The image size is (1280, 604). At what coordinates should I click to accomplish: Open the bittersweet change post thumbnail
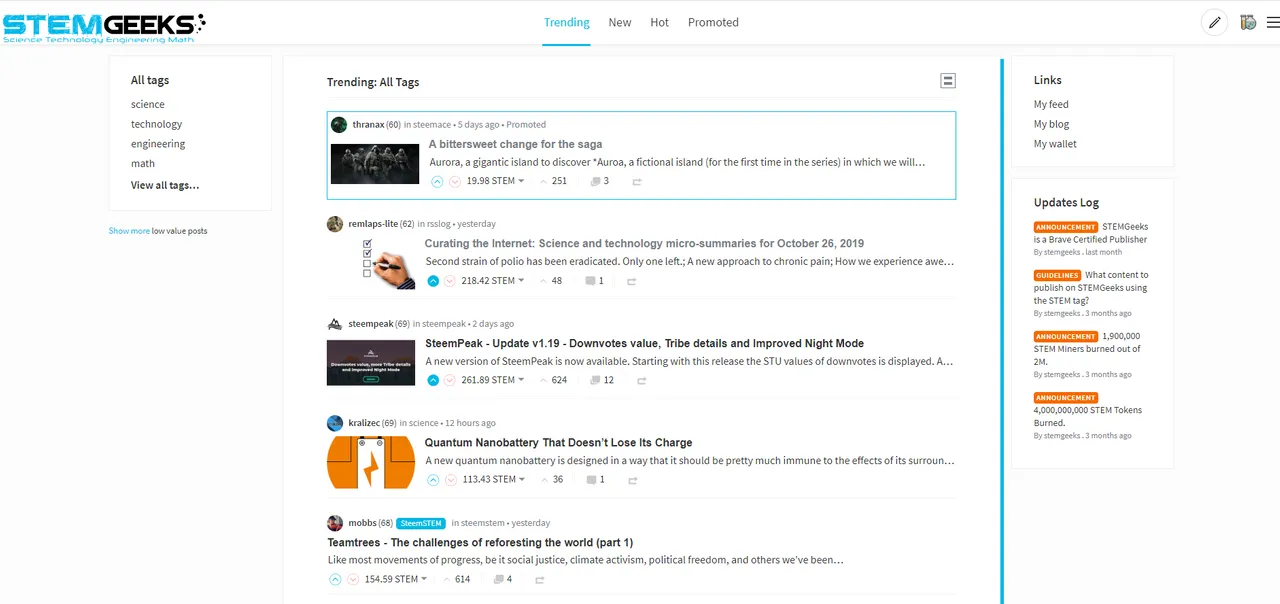[375, 164]
